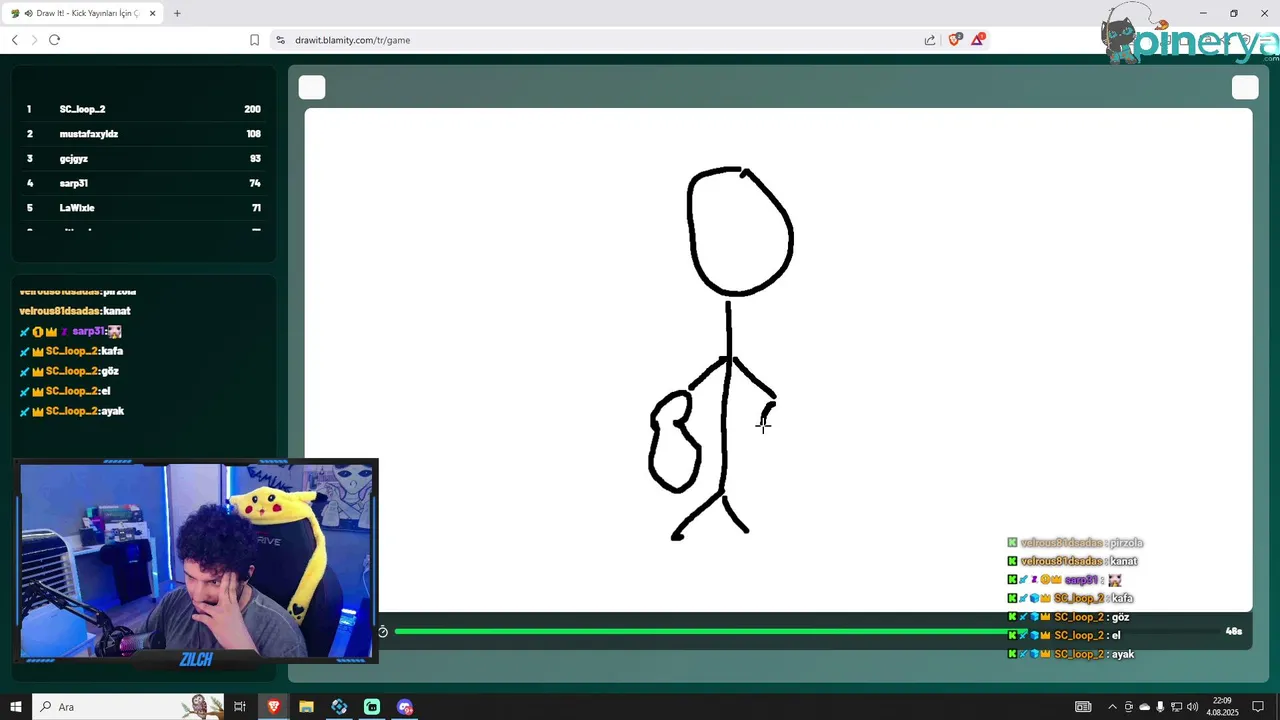1280x720 pixels.
Task: Open Task View on taskbar
Action: pos(240,707)
